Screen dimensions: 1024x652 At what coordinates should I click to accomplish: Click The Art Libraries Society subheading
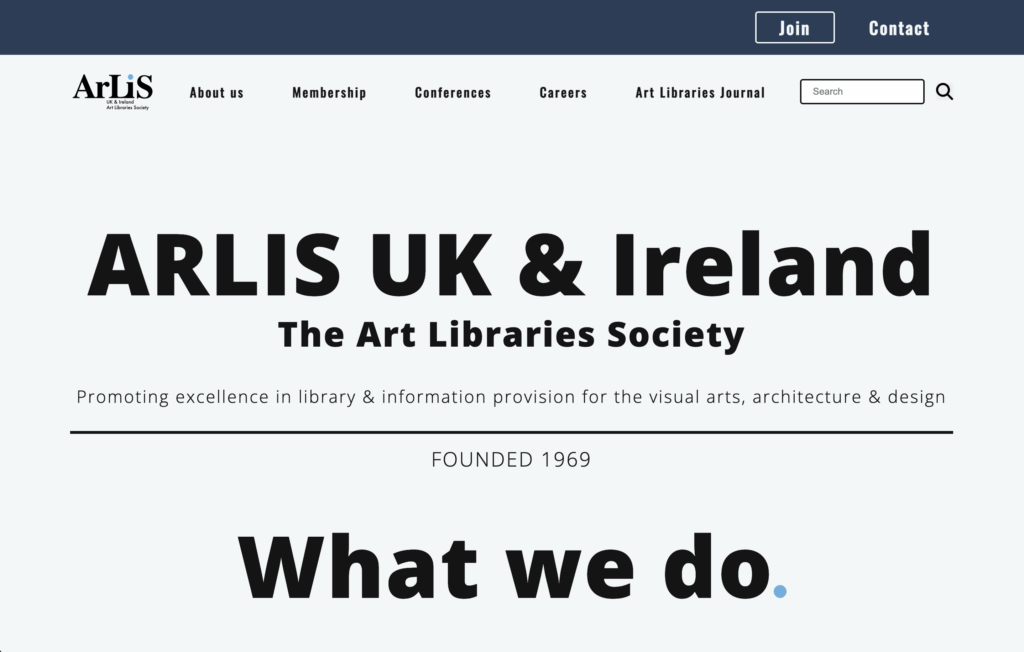(x=511, y=334)
